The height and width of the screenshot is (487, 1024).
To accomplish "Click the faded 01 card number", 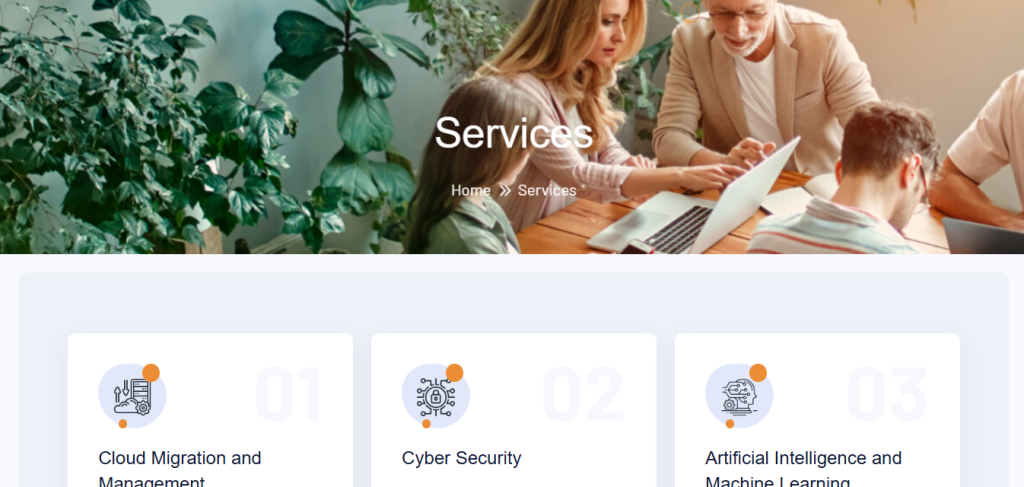I will click(x=288, y=394).
